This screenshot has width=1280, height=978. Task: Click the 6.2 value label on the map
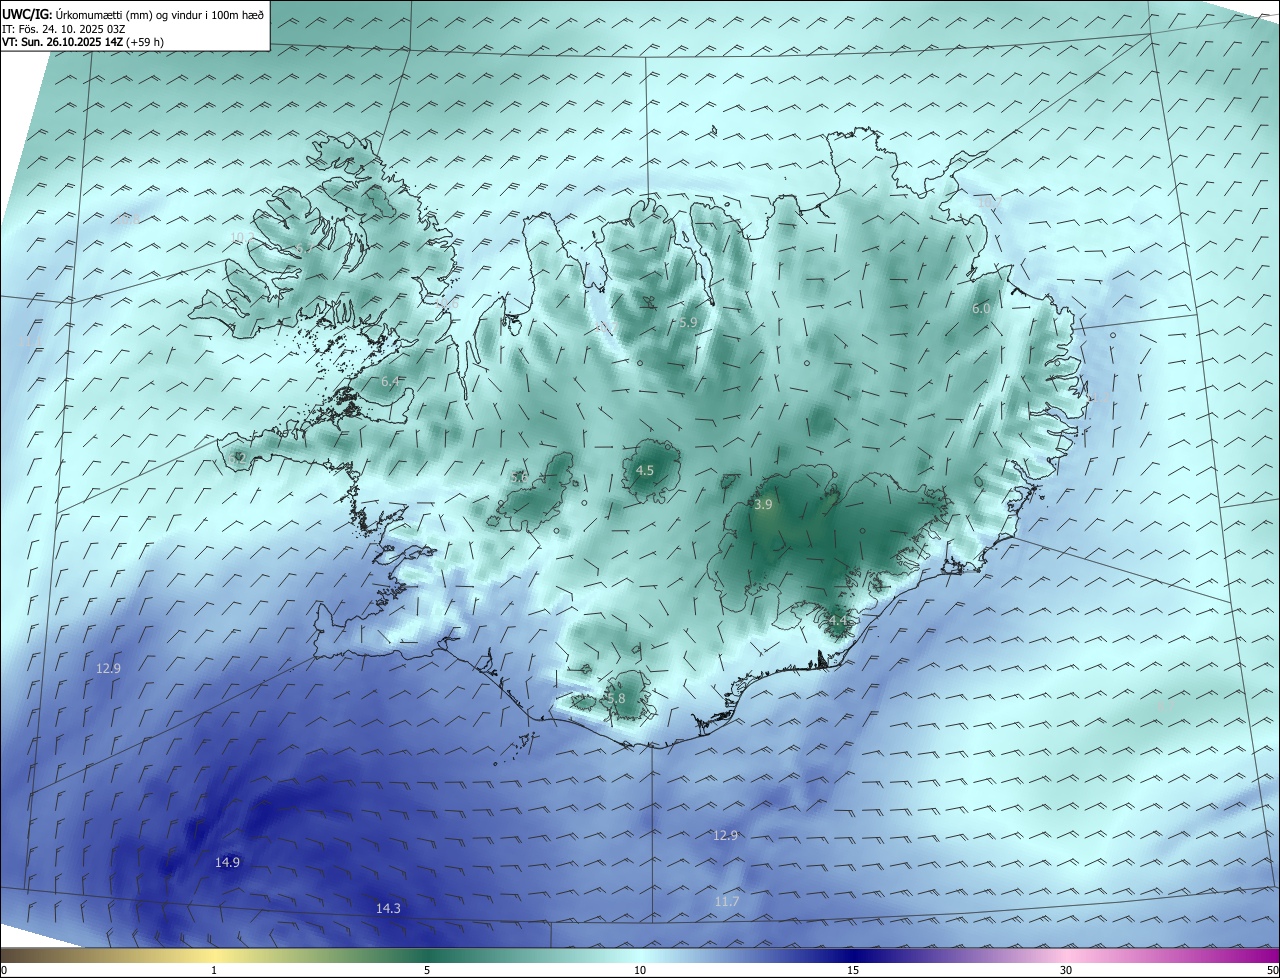click(x=237, y=458)
